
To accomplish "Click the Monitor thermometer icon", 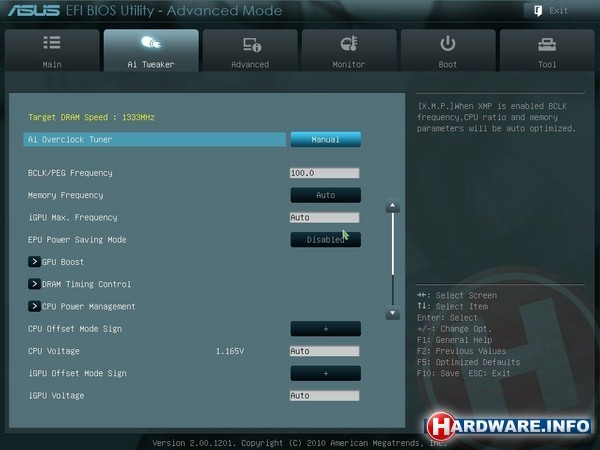I will click(349, 43).
